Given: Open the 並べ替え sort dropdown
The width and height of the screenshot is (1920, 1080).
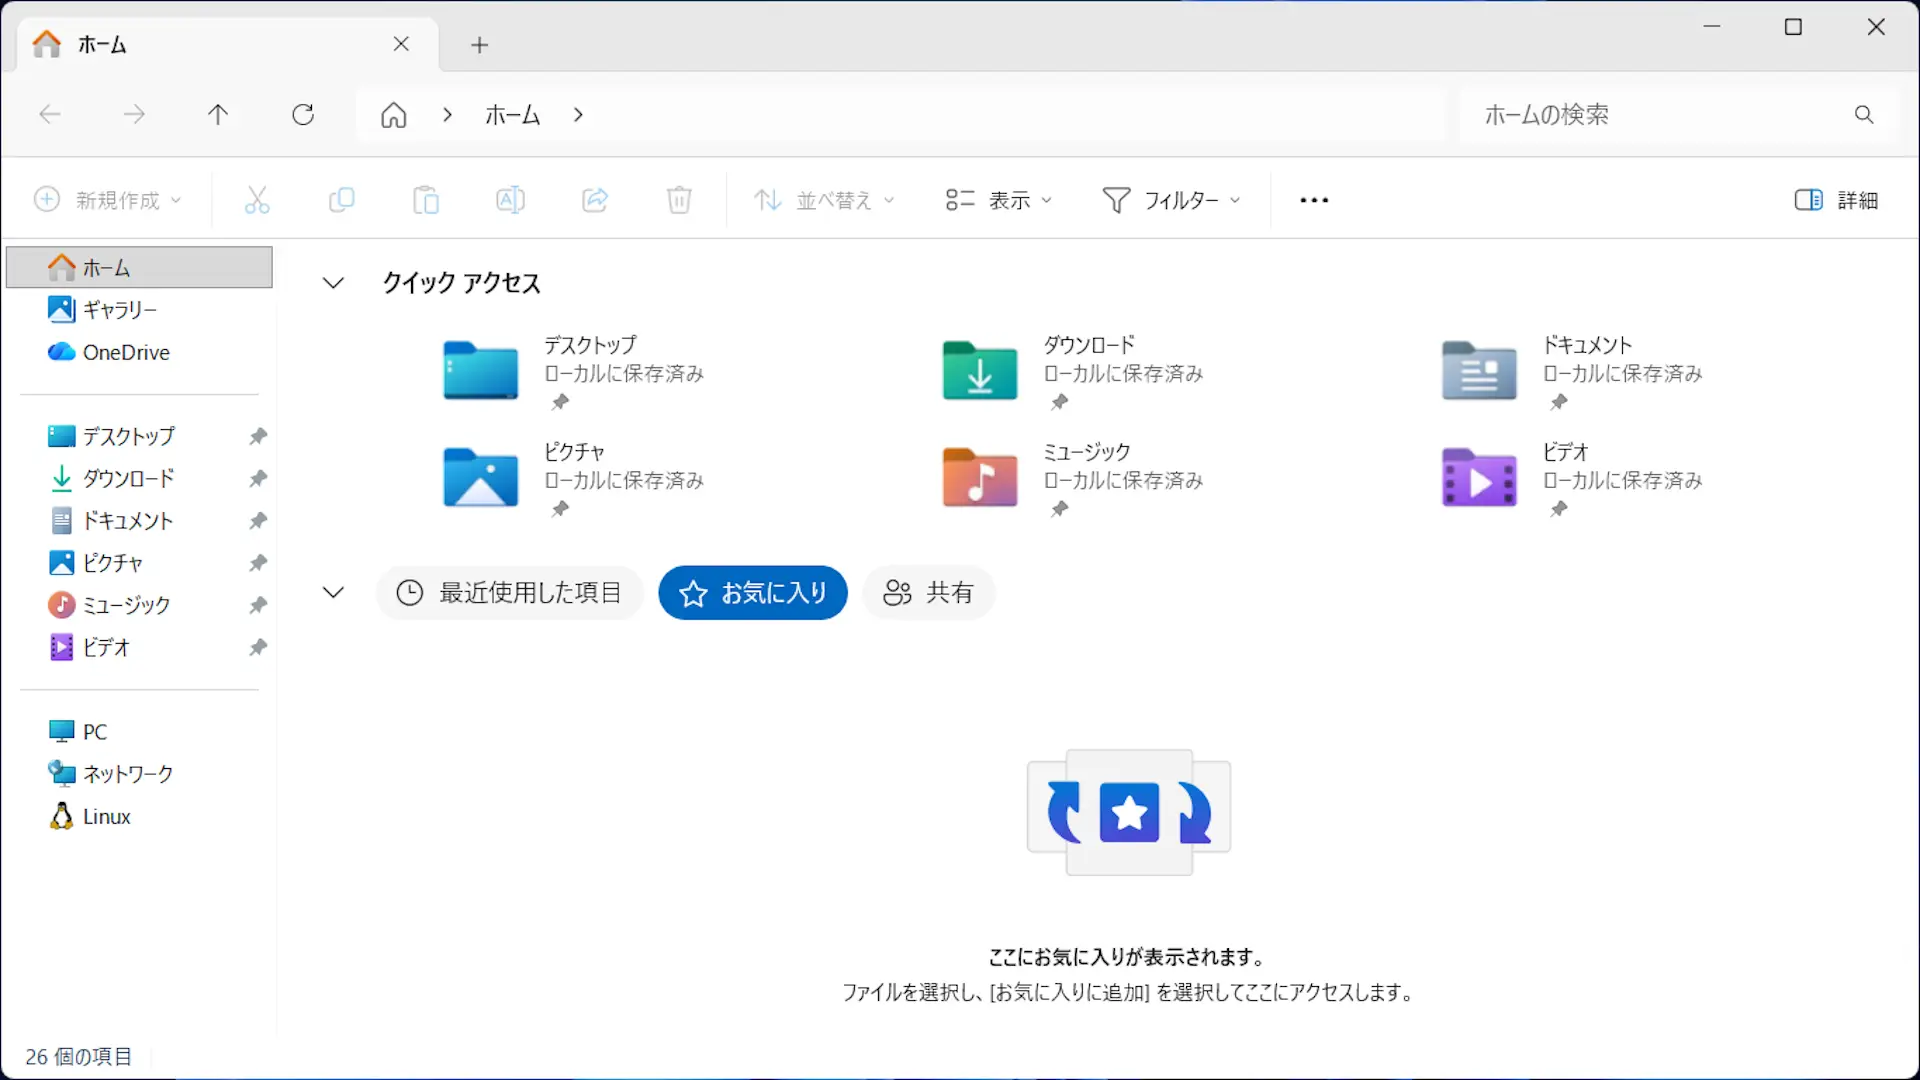Looking at the screenshot, I should [823, 200].
